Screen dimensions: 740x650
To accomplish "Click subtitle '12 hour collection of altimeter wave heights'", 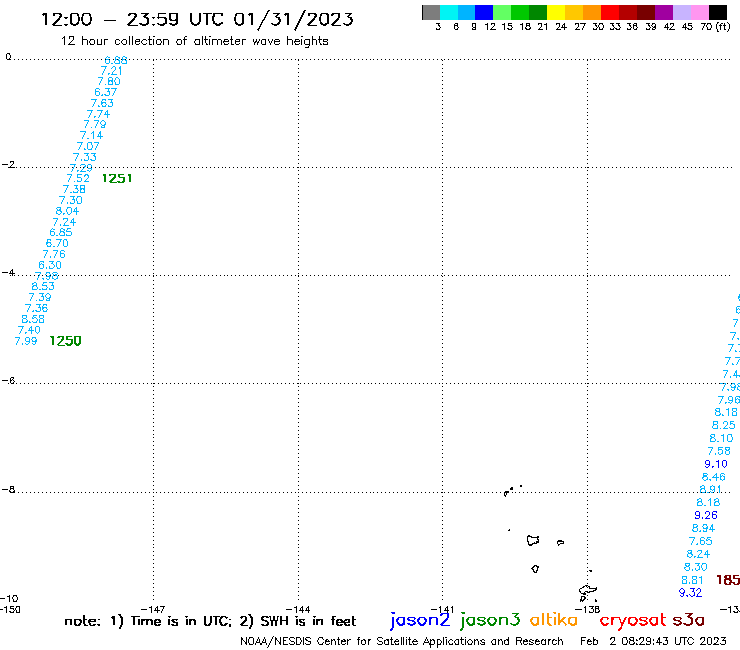I will coord(194,41).
